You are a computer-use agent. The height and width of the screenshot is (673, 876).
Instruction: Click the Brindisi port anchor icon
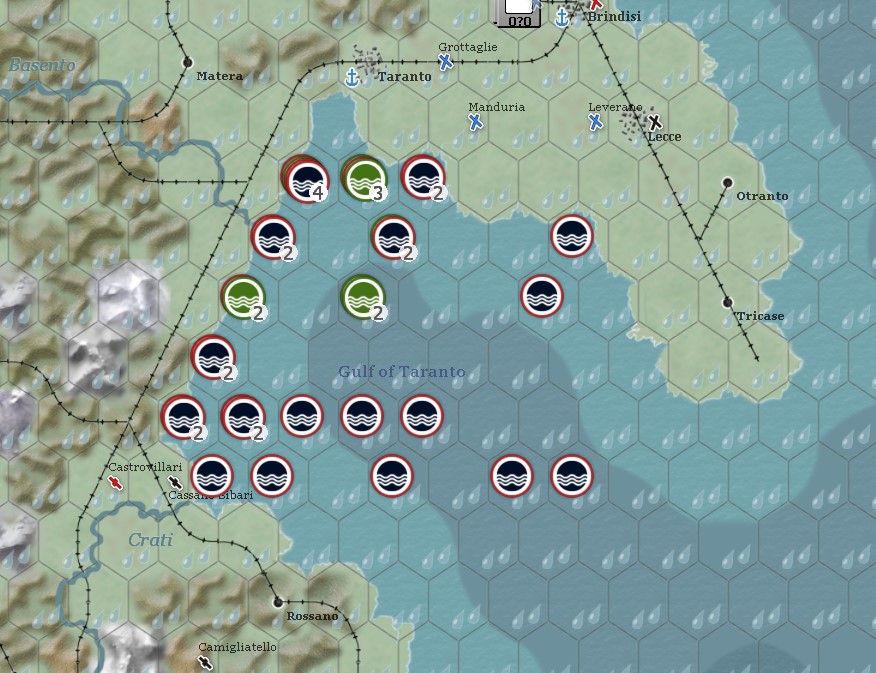point(562,17)
